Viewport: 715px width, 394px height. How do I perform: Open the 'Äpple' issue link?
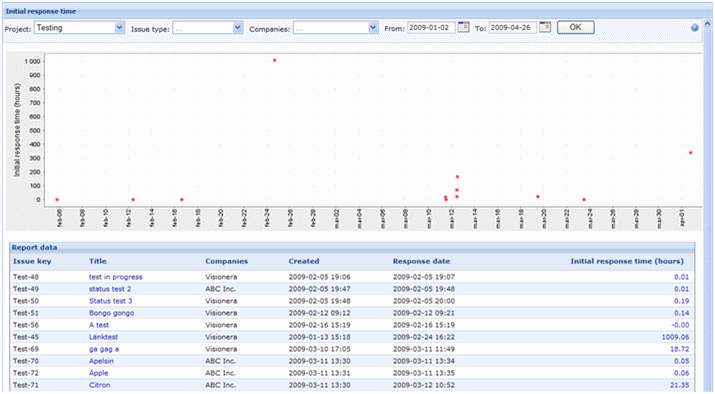98,373
